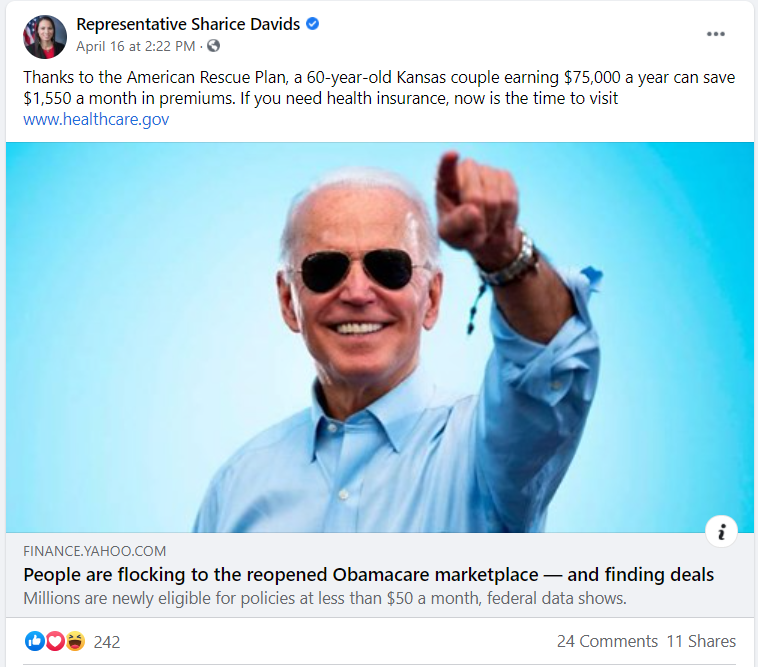Click the April 16 at 2:22 PM timestamp
758x667 pixels.
point(135,46)
